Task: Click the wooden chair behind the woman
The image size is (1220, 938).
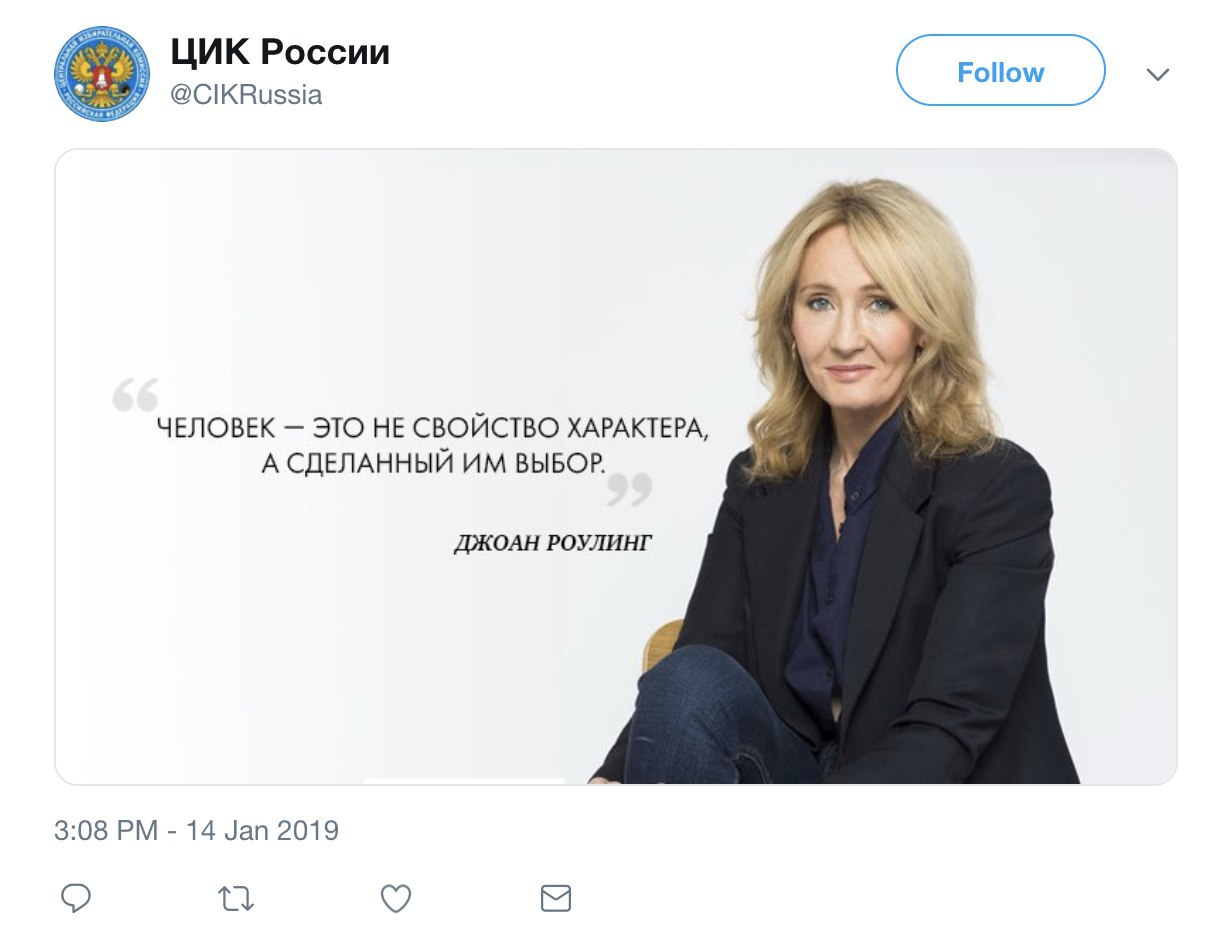Action: pos(662,642)
